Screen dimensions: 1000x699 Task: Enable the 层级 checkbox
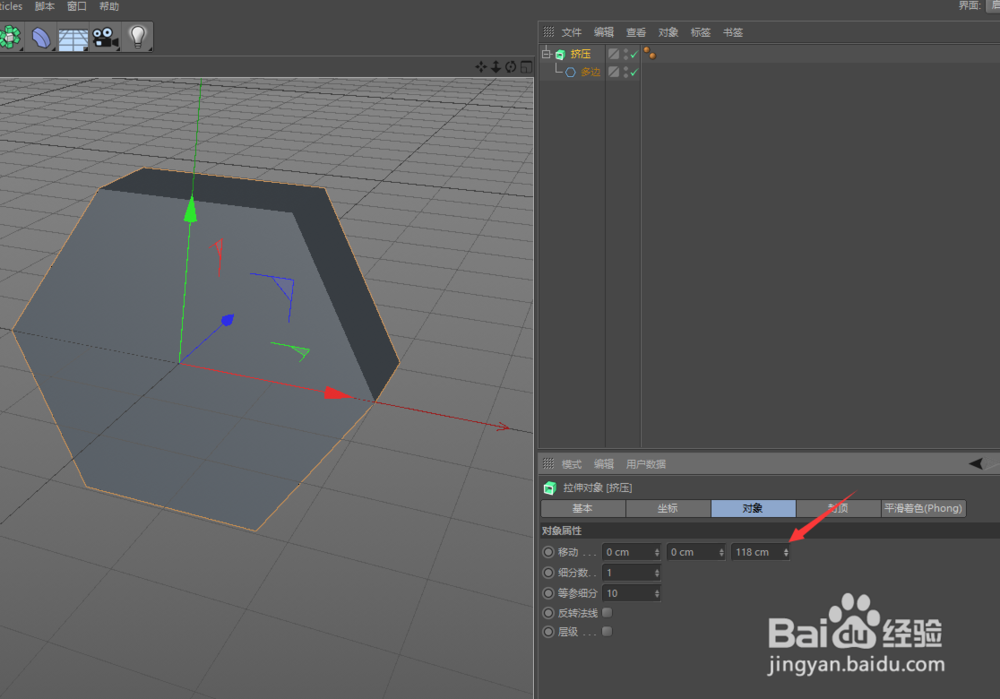[607, 631]
